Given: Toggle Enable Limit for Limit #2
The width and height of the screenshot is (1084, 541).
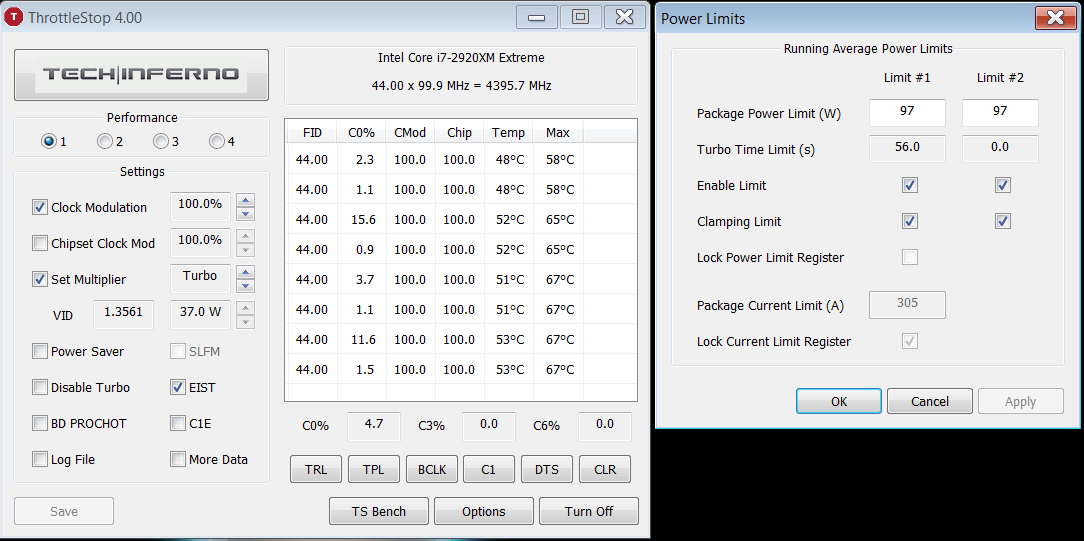Looking at the screenshot, I should 1002,185.
